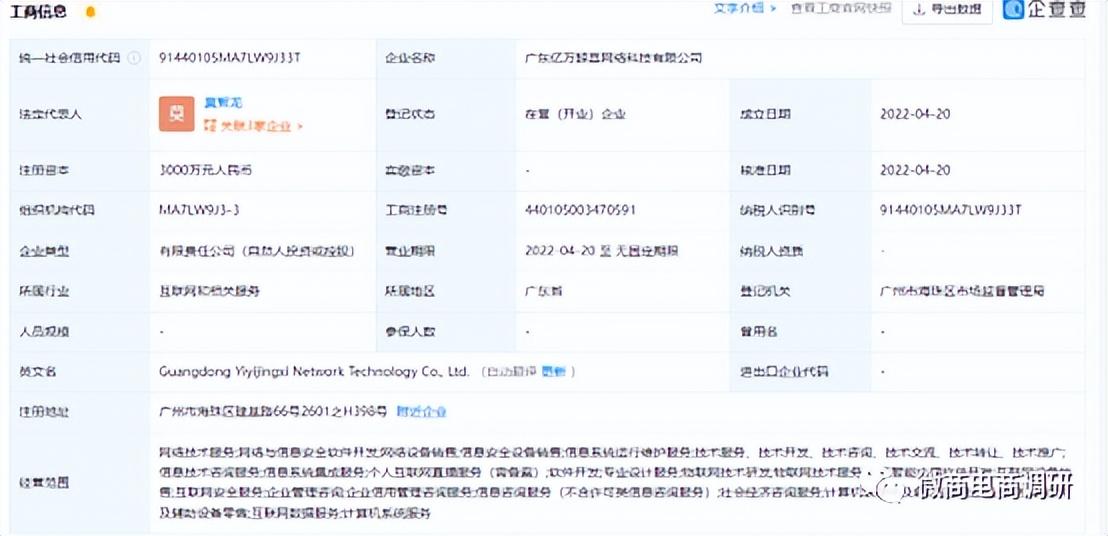
Task: Click the download icon in 导出数据 button
Action: click(917, 10)
